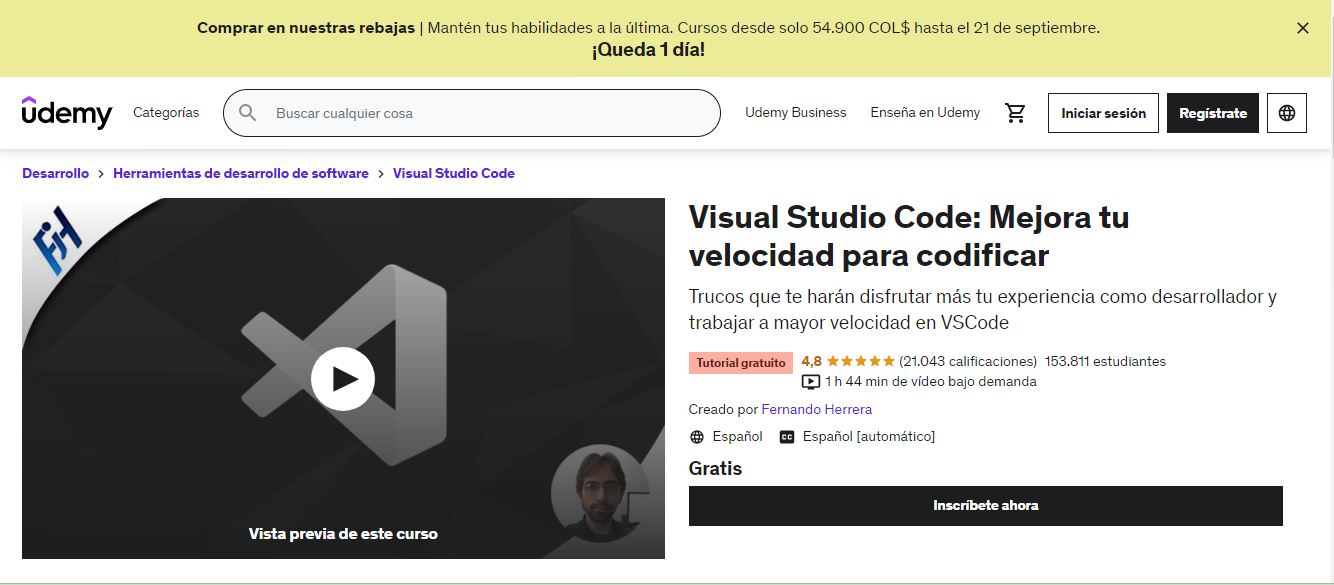
Task: Open Enseña en Udemy link
Action: pos(925,113)
